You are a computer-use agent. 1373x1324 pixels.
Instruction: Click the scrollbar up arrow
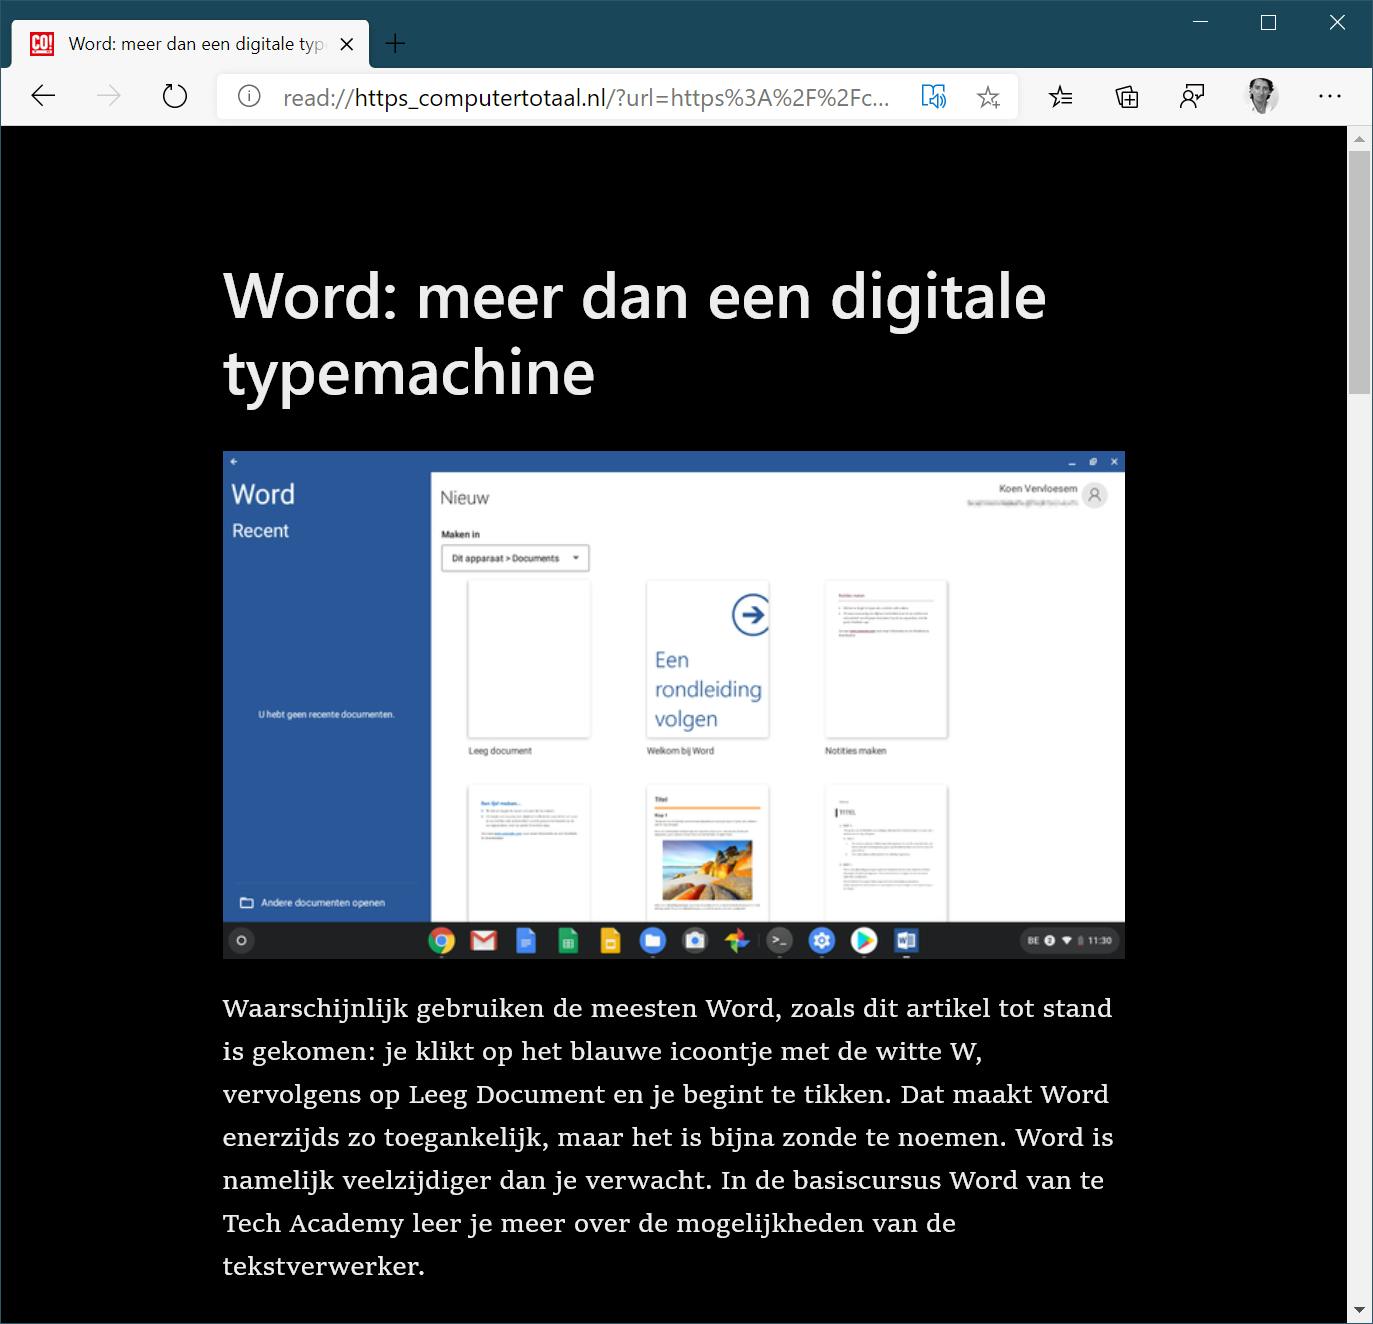[x=1359, y=138]
